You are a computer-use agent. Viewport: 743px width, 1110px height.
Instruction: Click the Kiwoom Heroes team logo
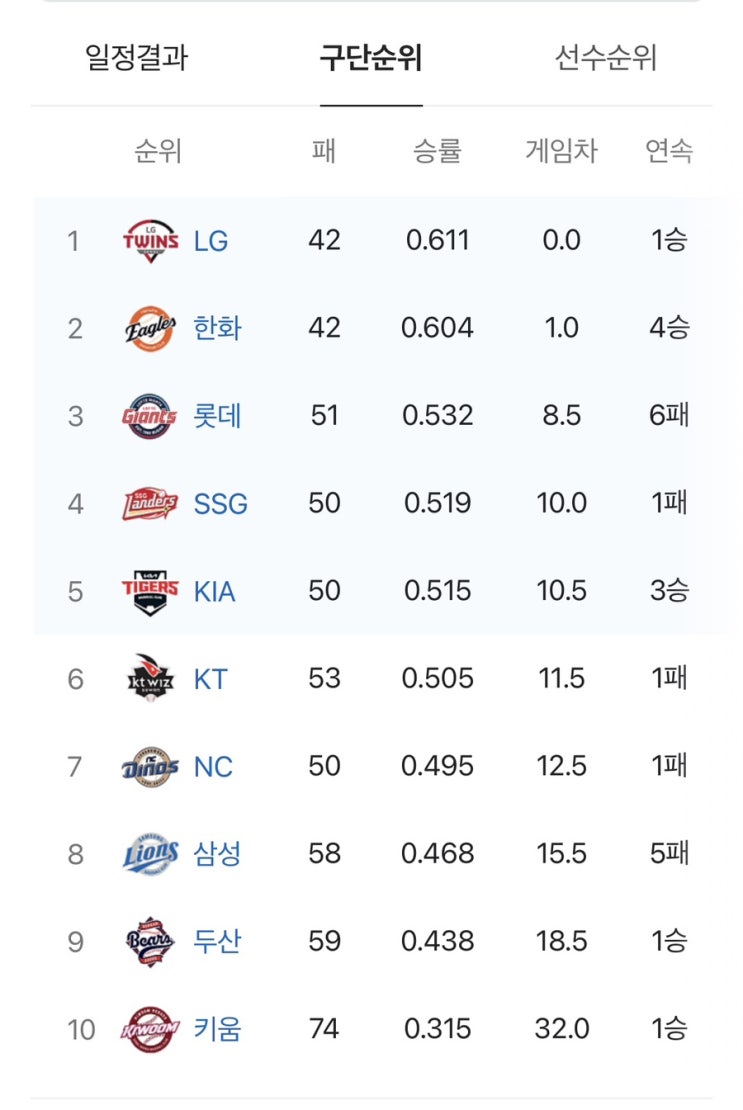coord(151,1029)
